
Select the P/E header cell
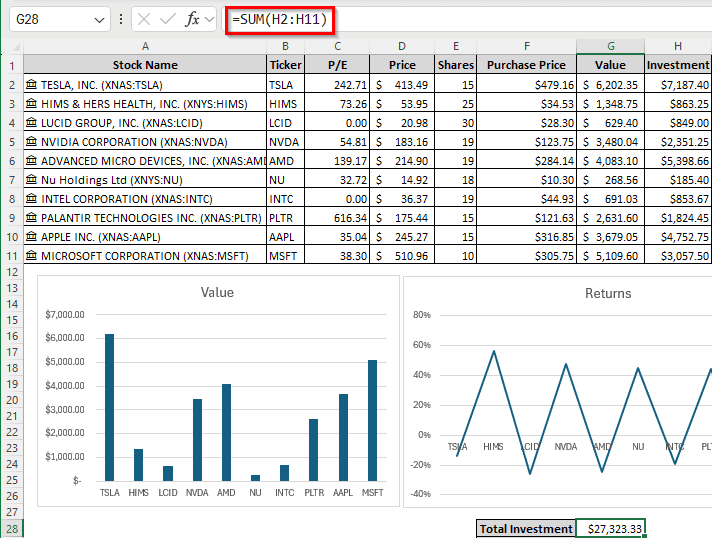point(337,65)
